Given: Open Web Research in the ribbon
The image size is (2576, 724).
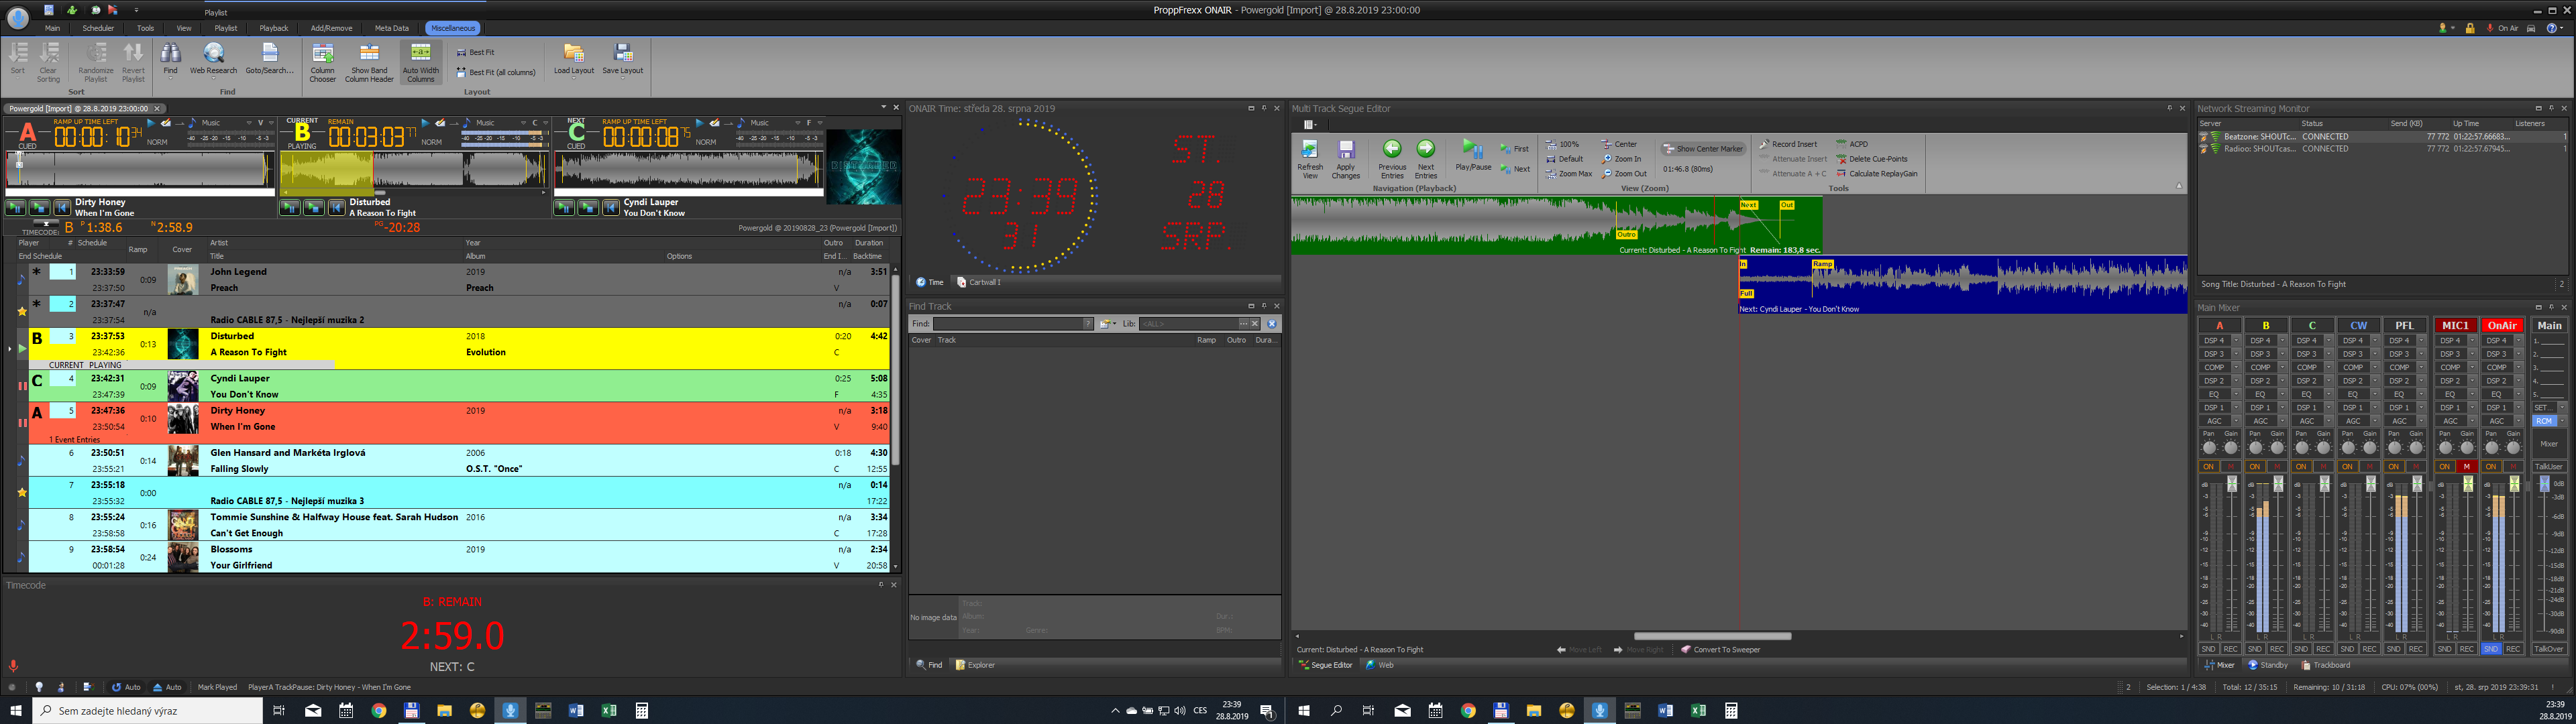Looking at the screenshot, I should 213,59.
